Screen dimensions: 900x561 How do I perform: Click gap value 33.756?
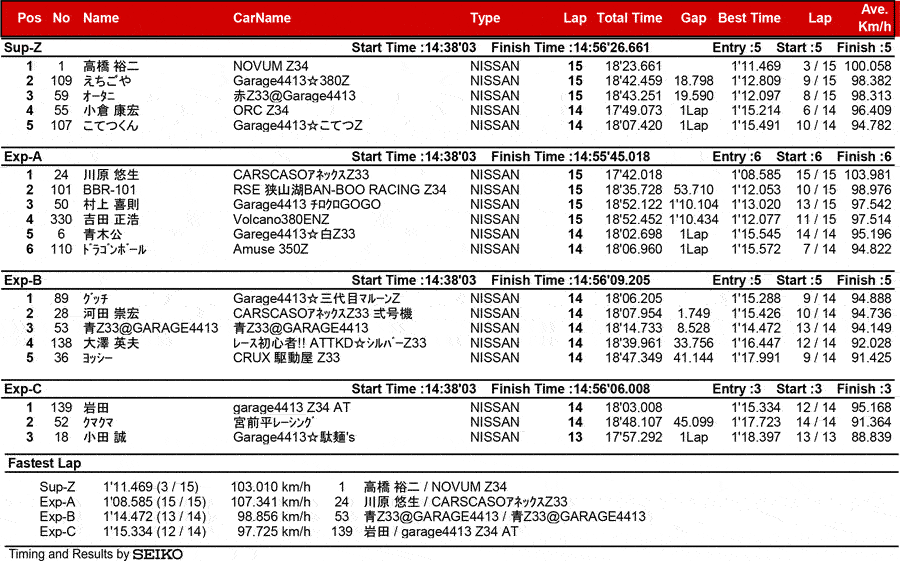click(x=693, y=343)
